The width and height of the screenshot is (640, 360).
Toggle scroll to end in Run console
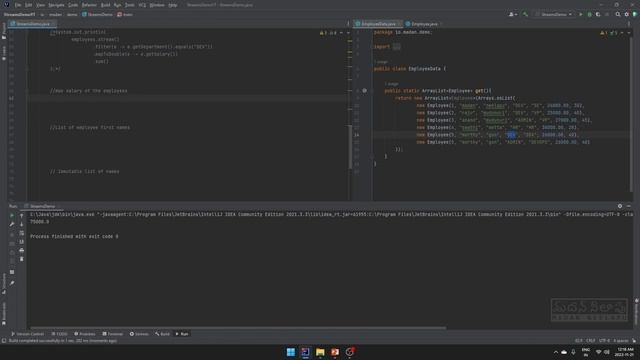22,242
